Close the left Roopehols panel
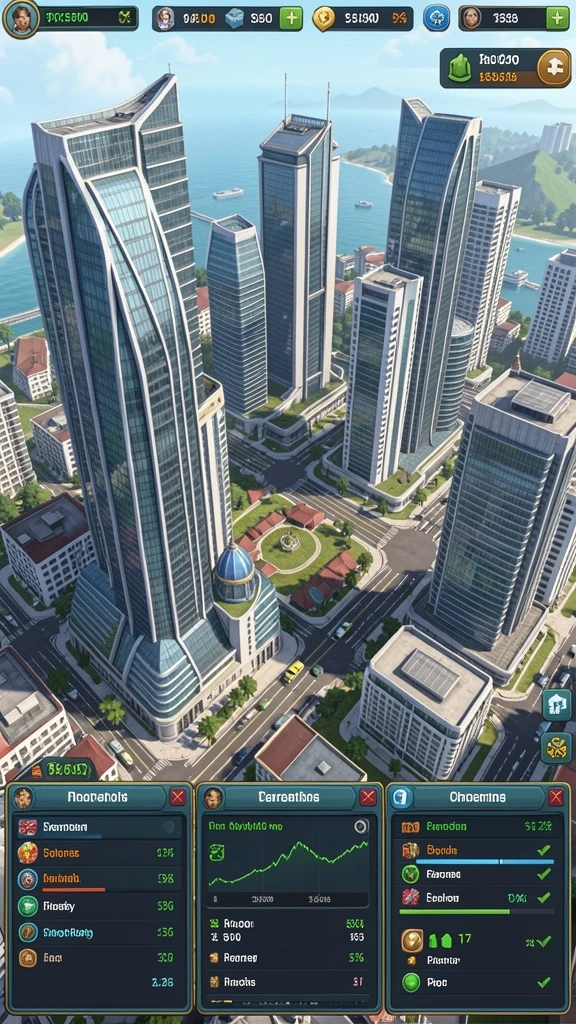576x1024 pixels. (x=178, y=797)
